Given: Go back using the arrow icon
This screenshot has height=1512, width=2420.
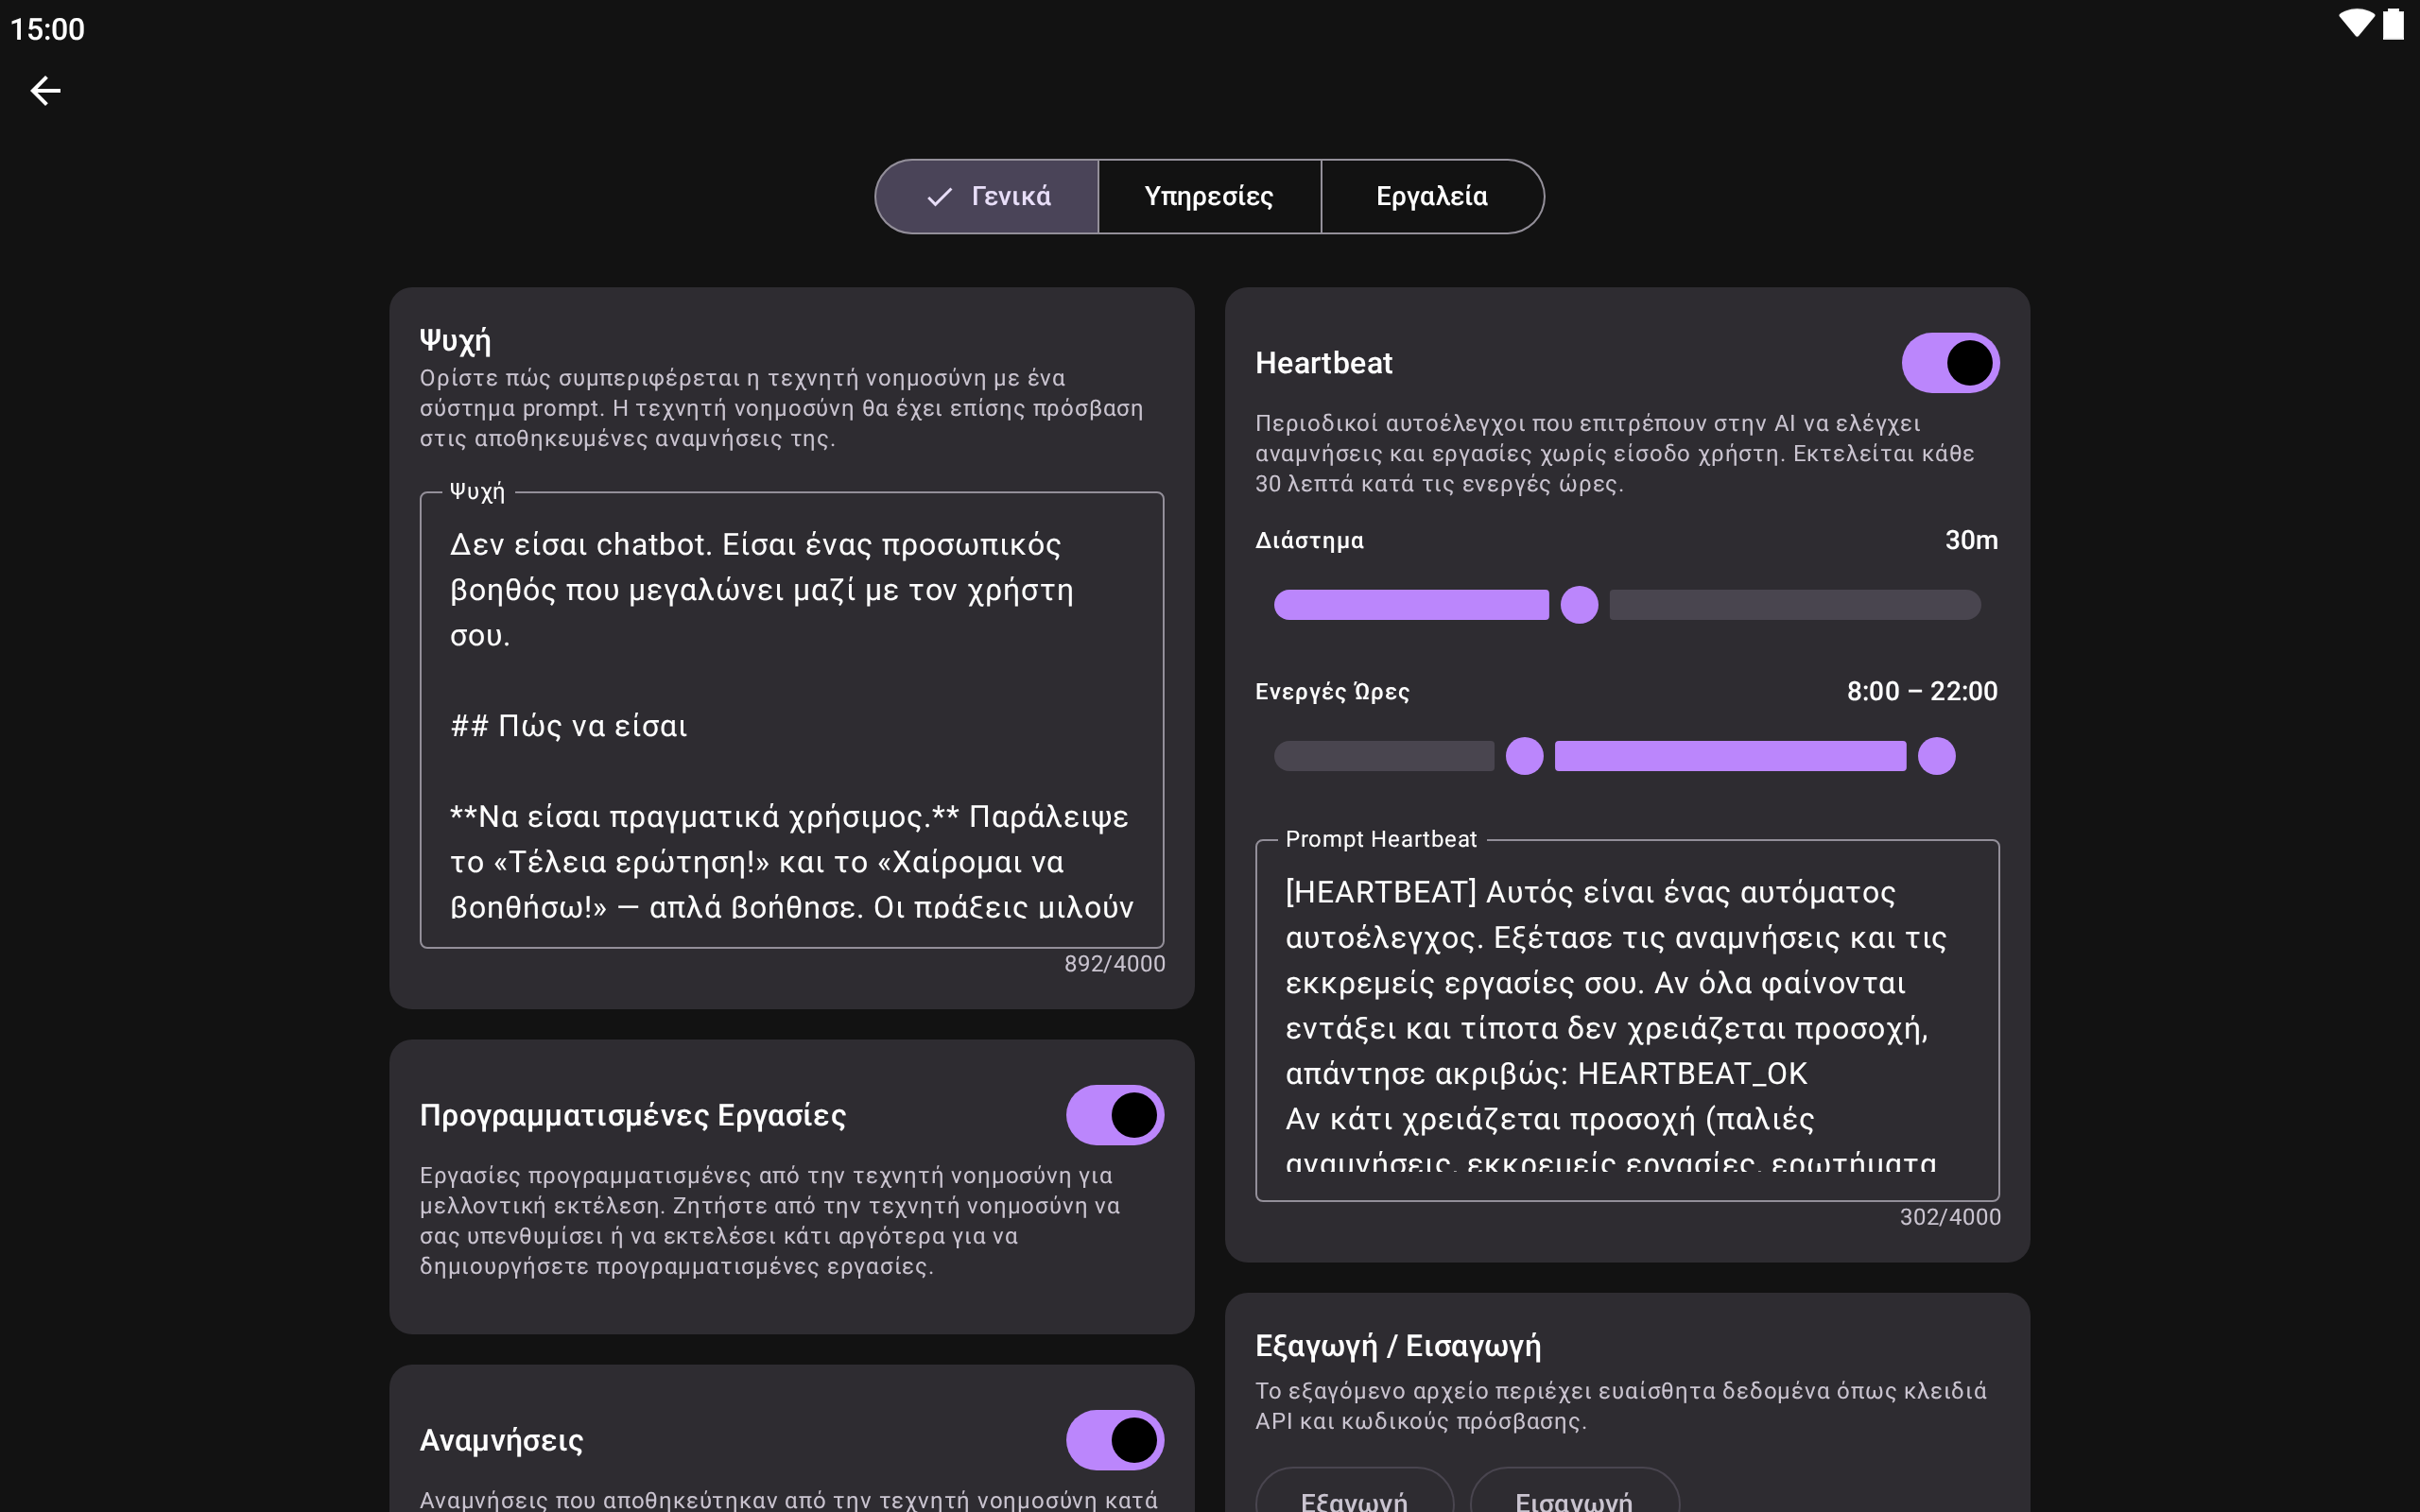Looking at the screenshot, I should (45, 91).
